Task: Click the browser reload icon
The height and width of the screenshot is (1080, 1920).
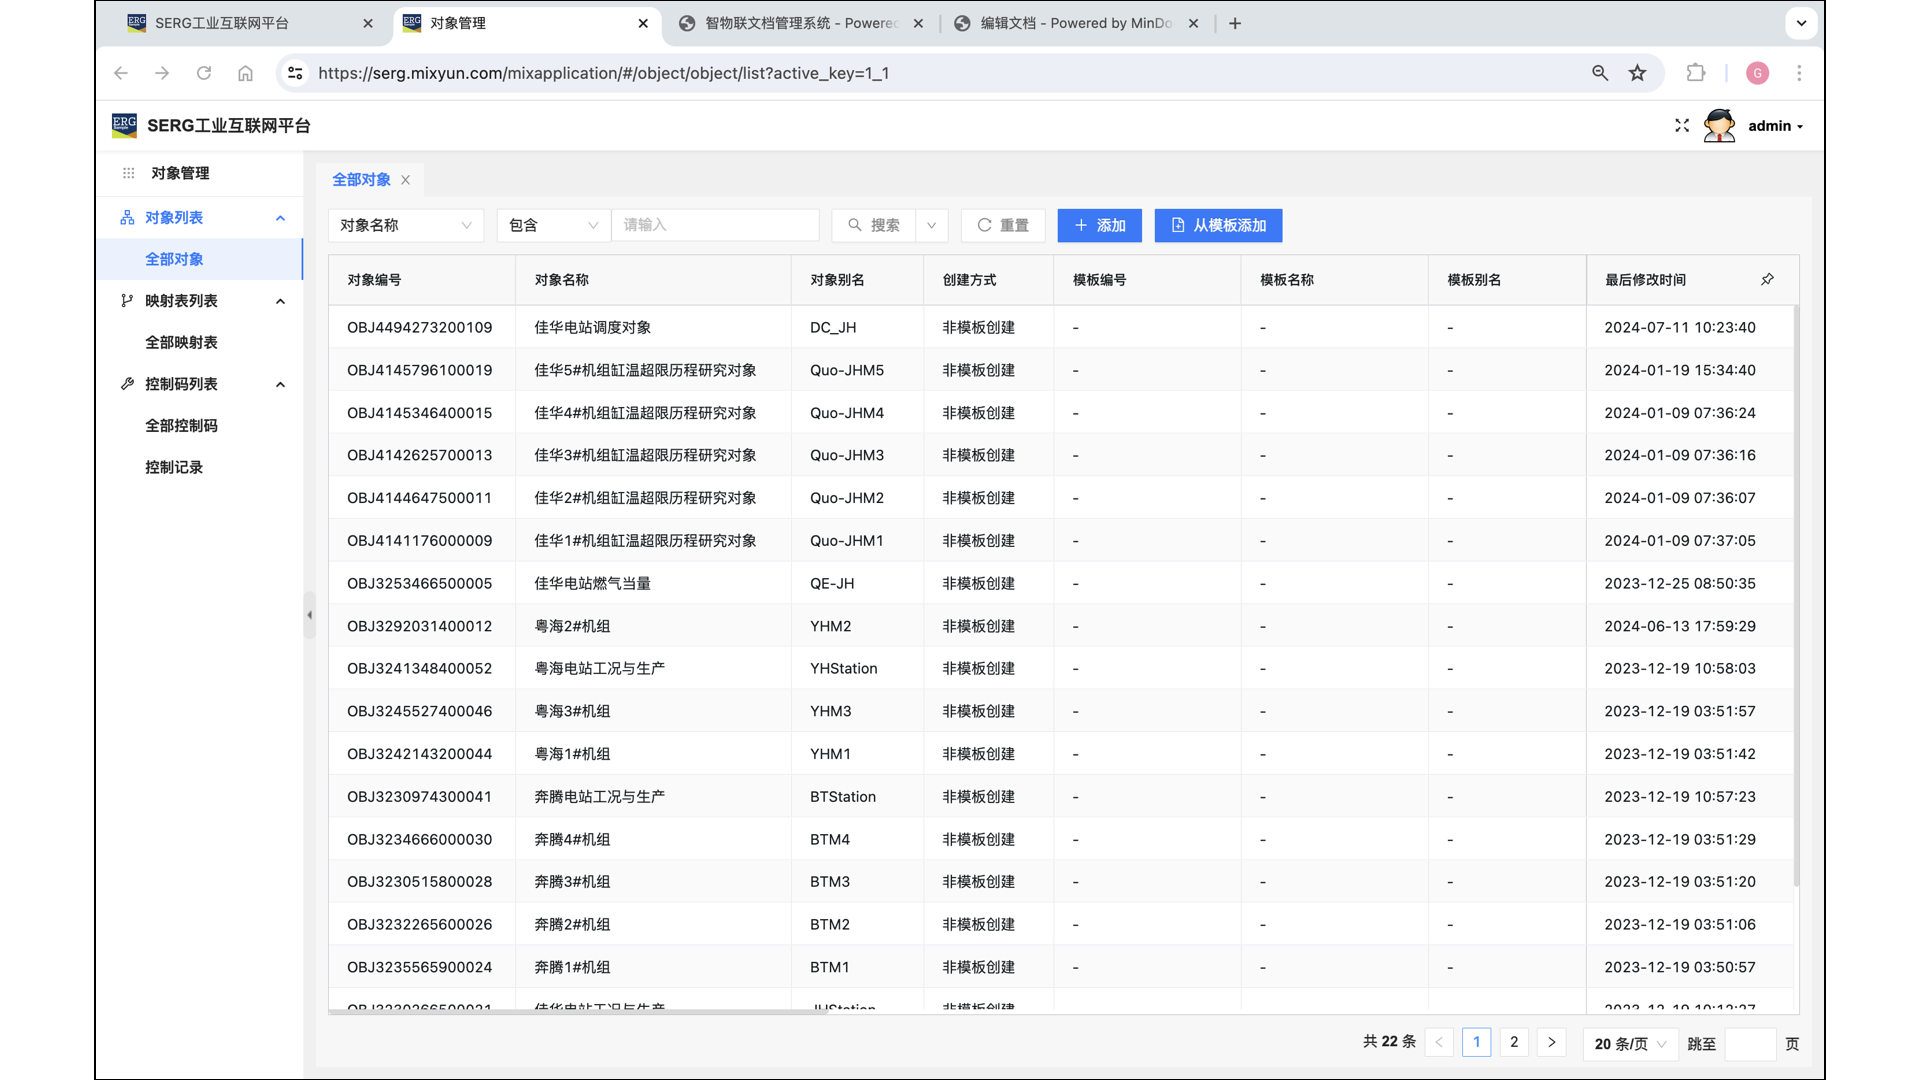Action: (204, 73)
